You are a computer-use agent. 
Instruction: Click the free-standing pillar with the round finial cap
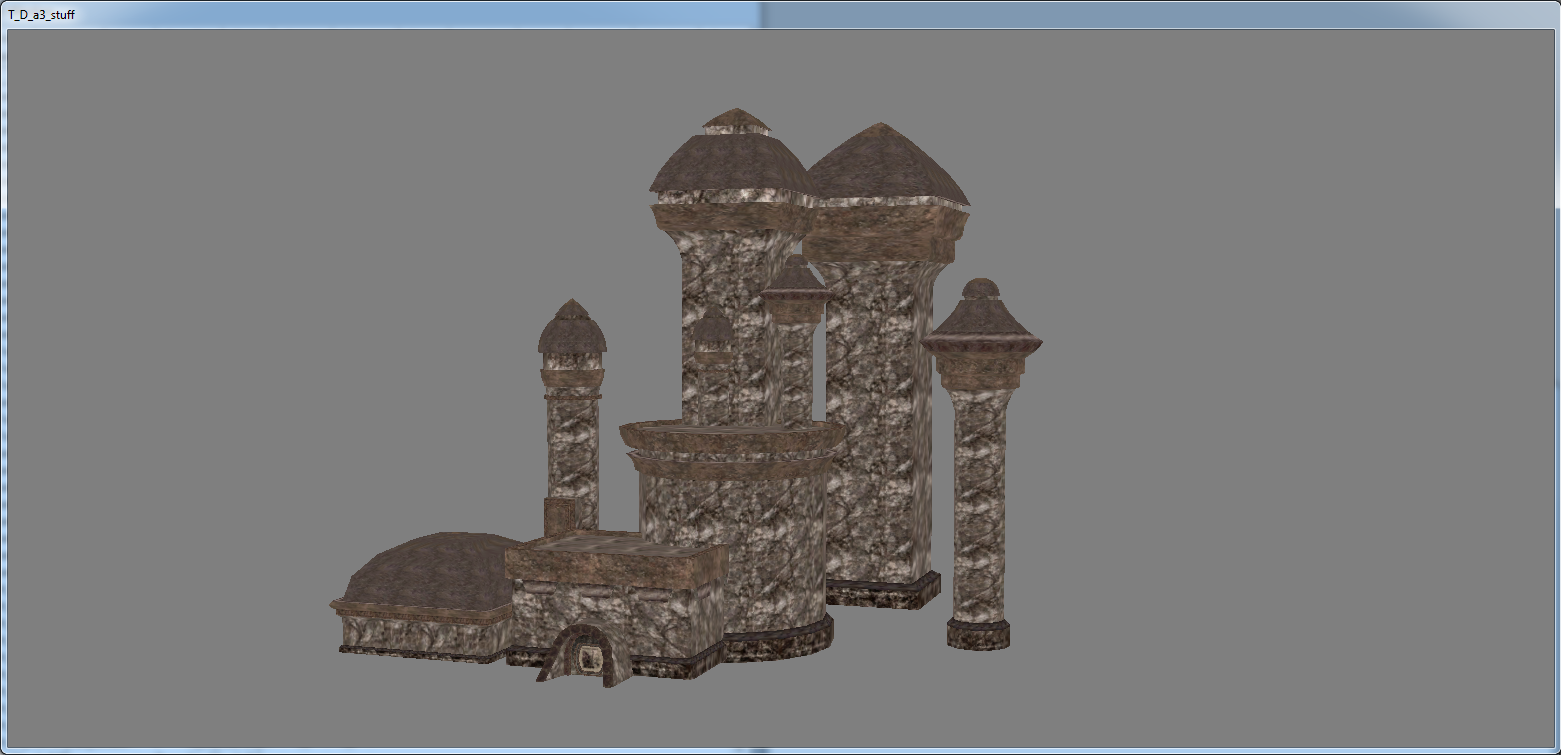[980, 464]
